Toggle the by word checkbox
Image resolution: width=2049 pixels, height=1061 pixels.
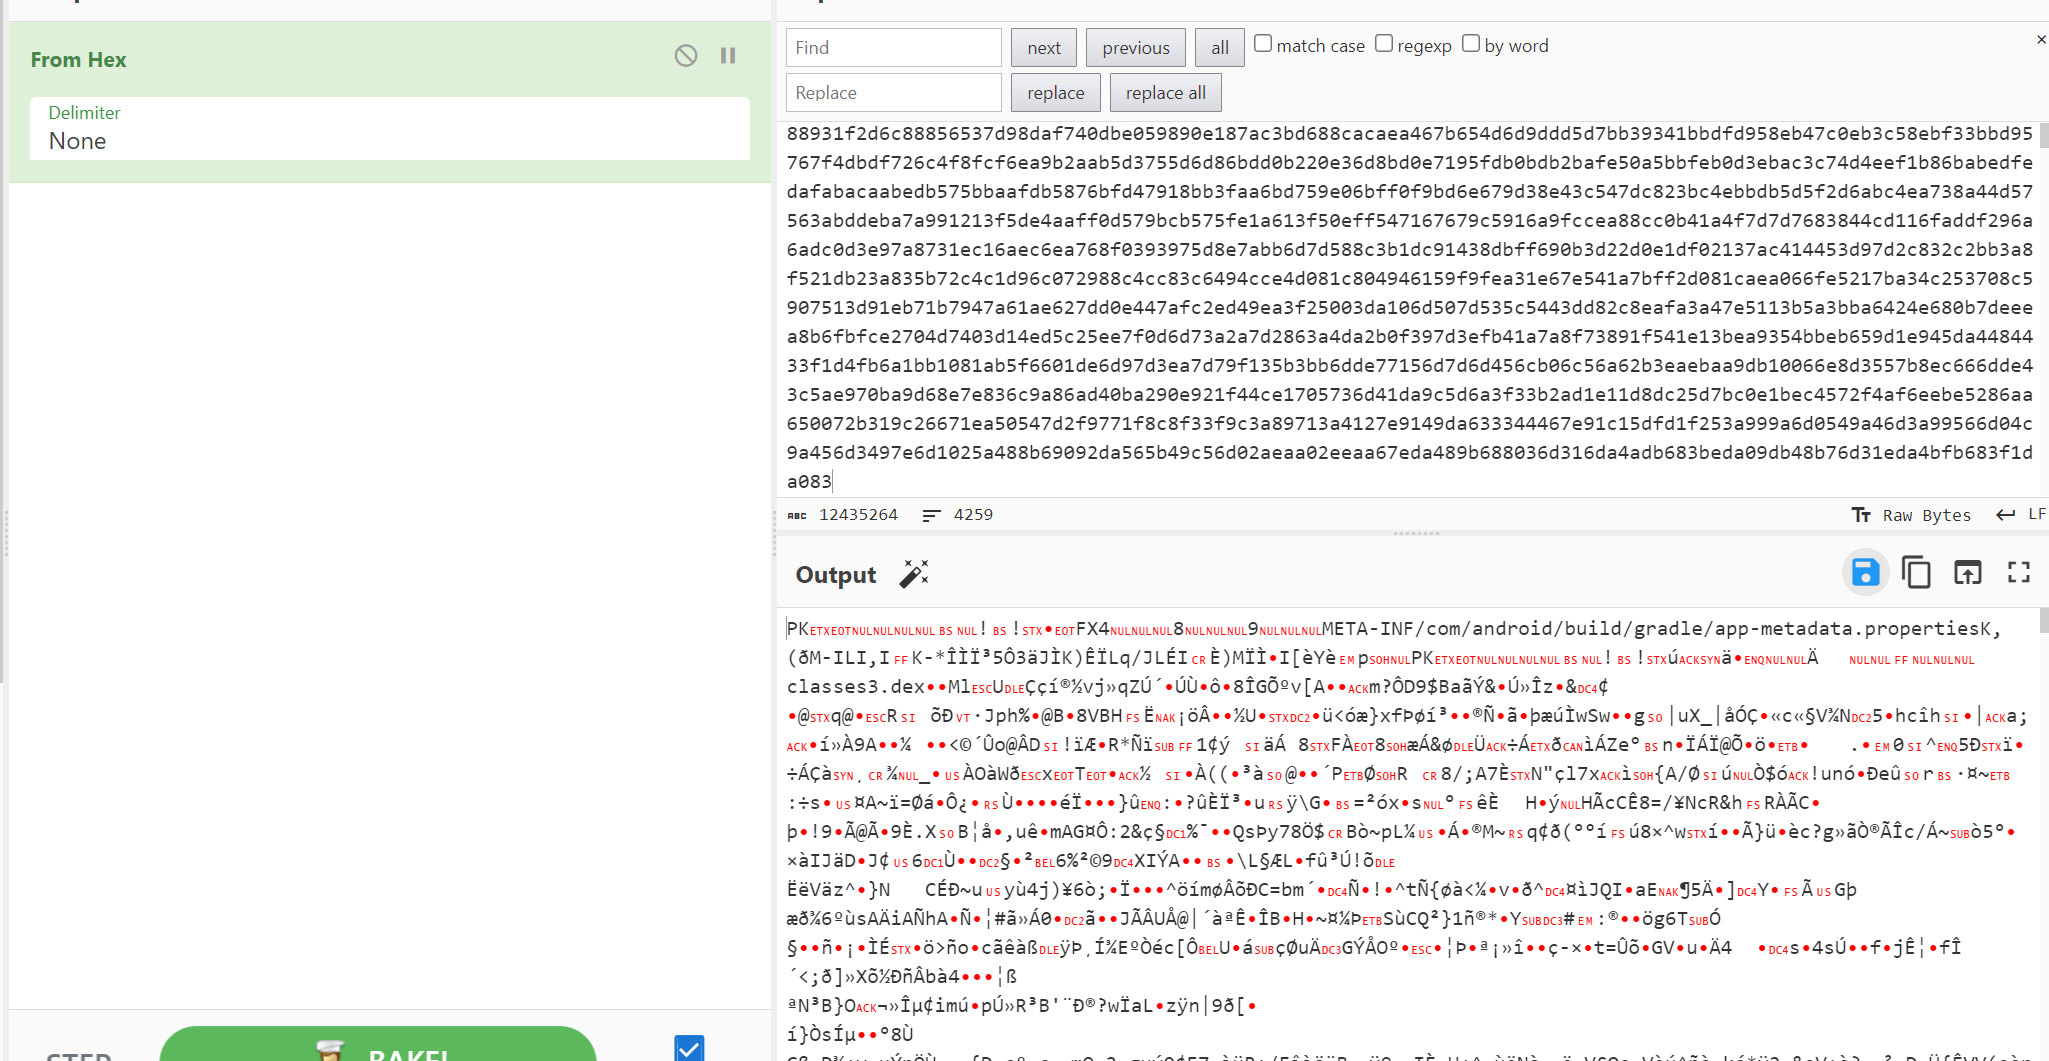coord(1471,44)
